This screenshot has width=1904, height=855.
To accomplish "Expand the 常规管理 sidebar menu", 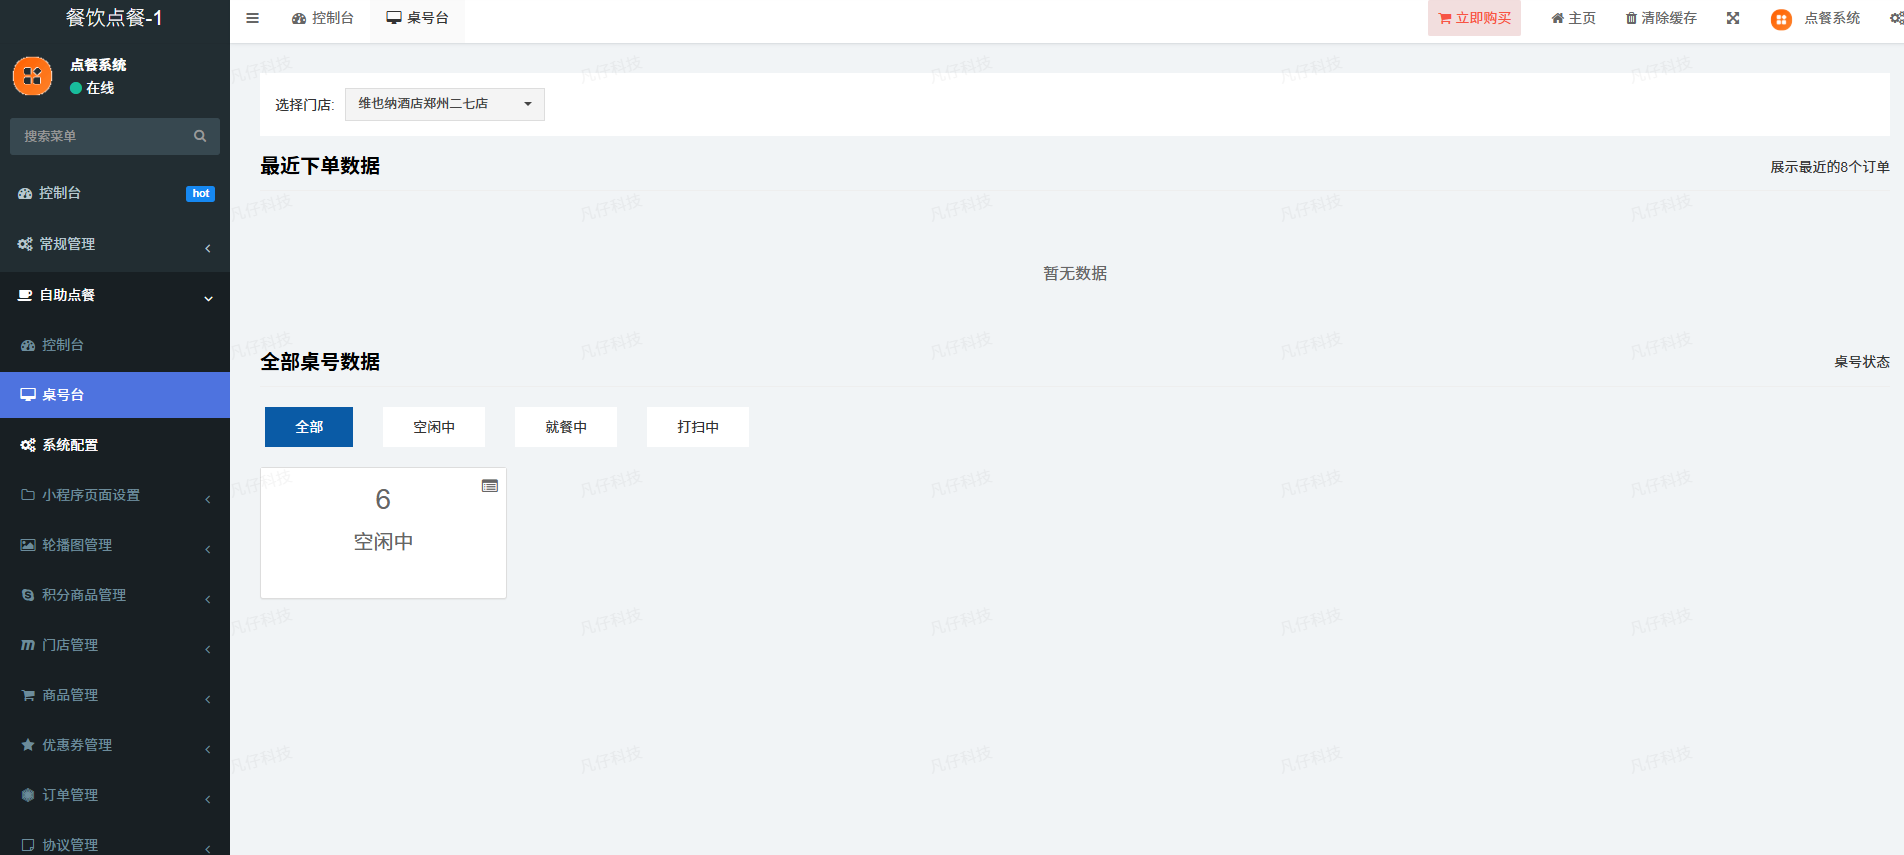I will pos(114,244).
